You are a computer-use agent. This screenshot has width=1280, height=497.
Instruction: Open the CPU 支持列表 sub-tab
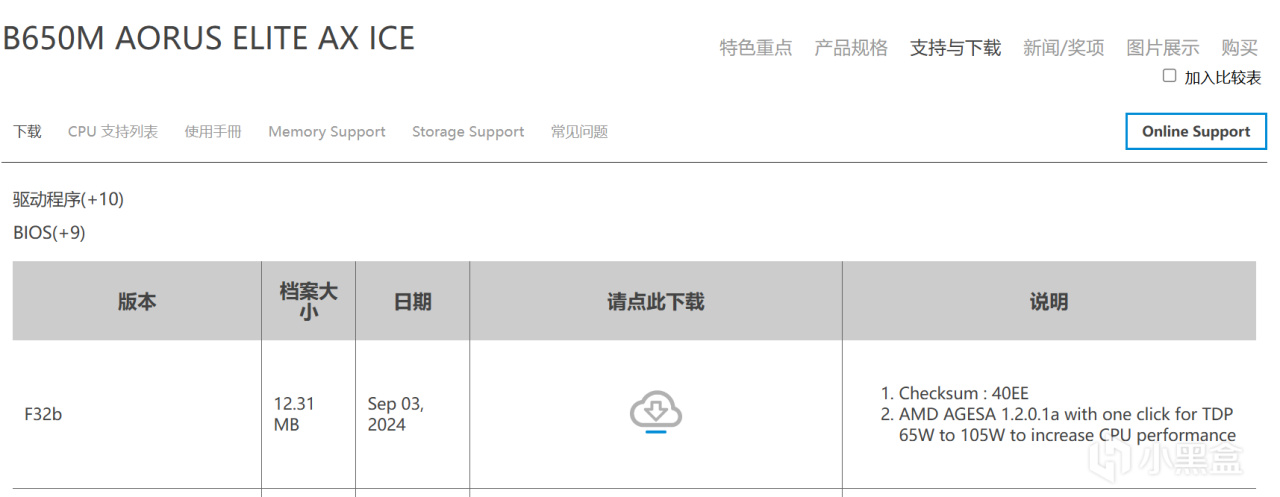[x=113, y=131]
